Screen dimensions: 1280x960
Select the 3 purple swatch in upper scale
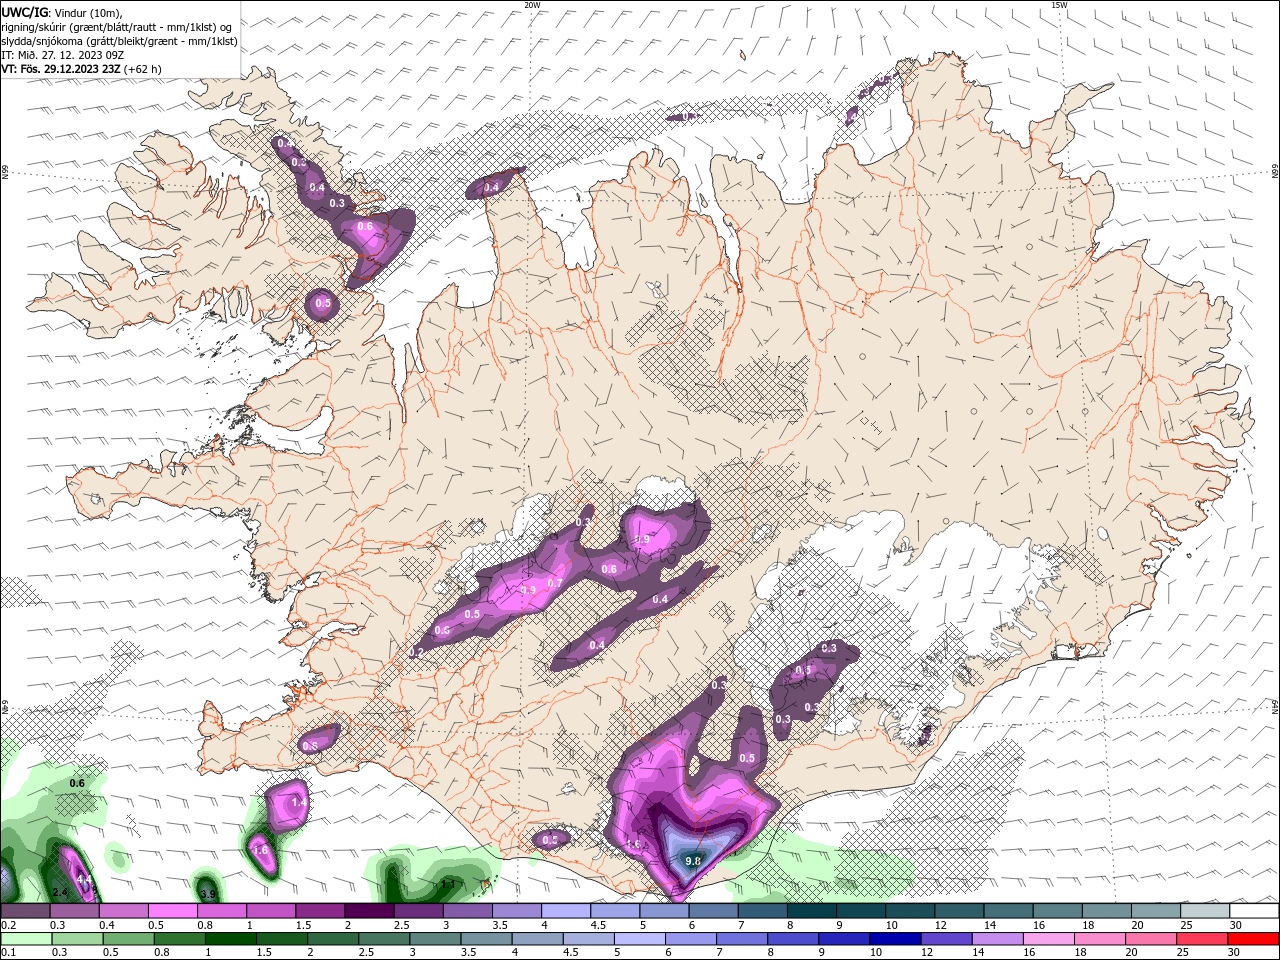(467, 911)
